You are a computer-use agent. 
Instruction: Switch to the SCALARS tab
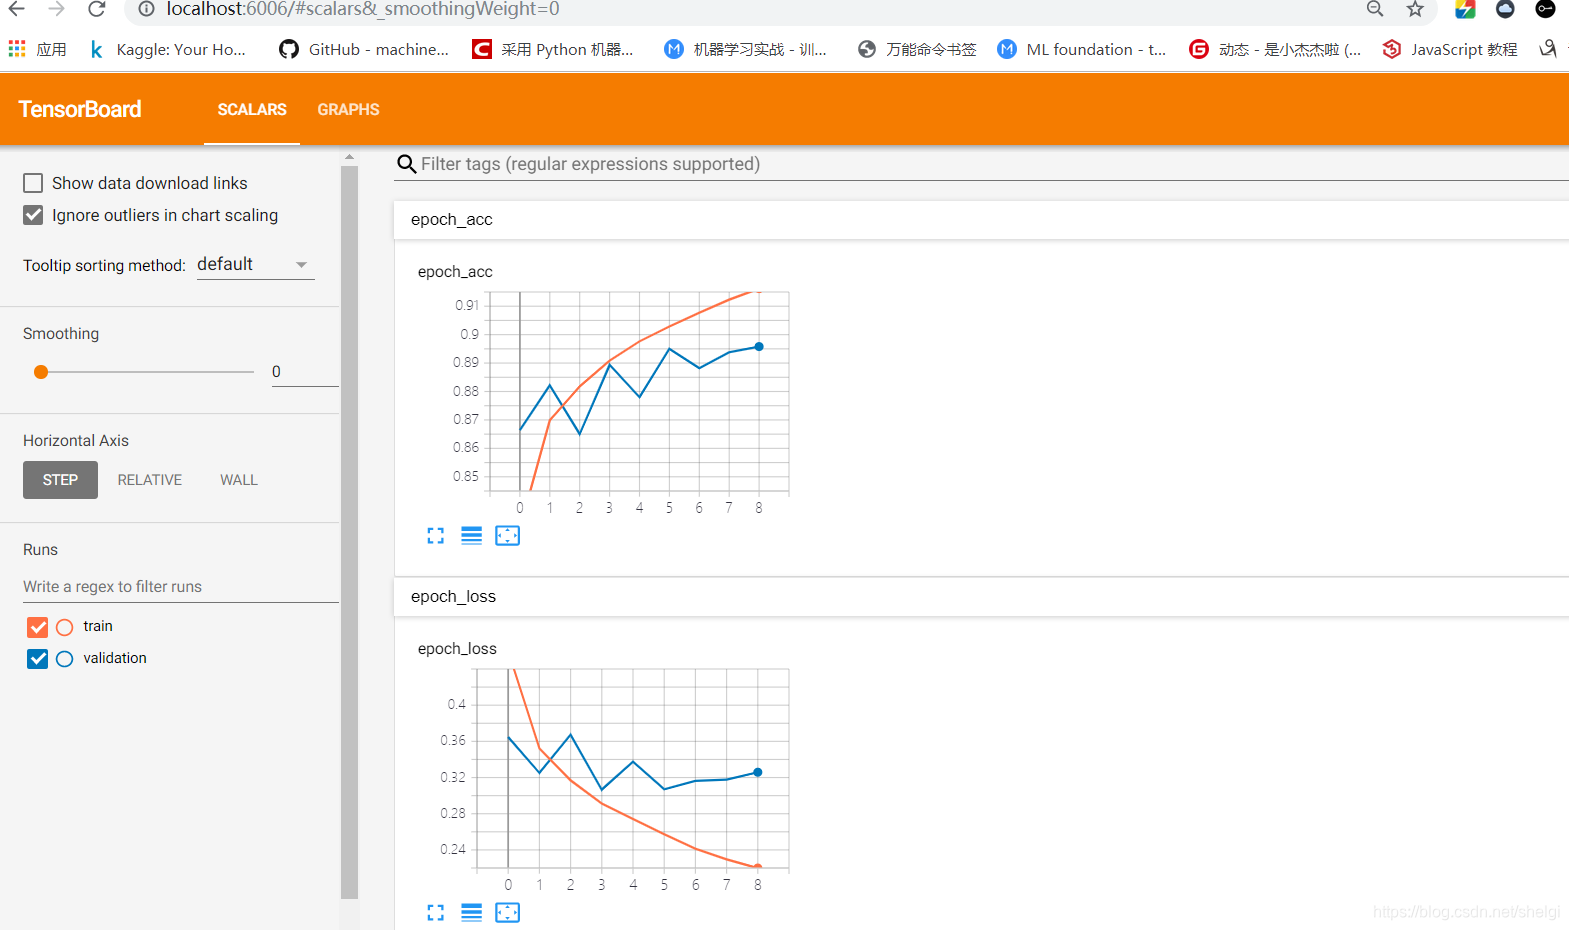(x=252, y=109)
